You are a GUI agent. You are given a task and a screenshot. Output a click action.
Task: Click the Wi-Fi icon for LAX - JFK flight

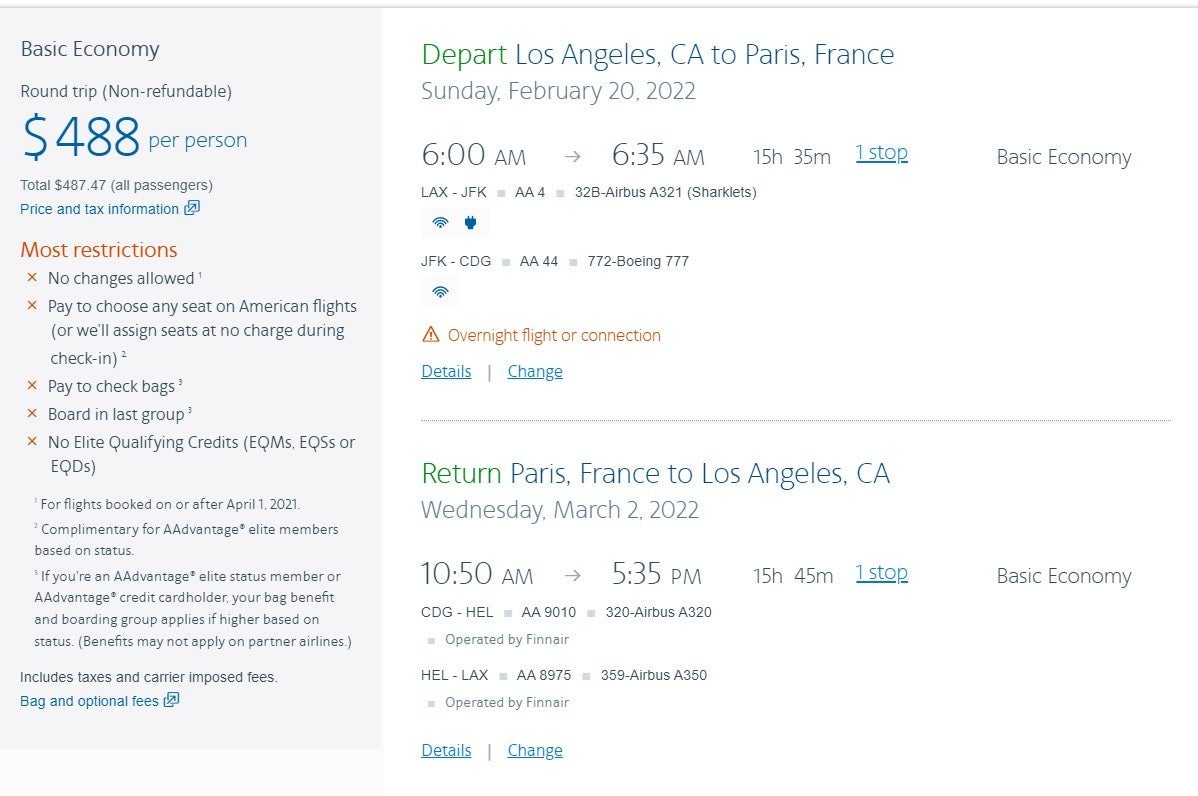click(440, 223)
